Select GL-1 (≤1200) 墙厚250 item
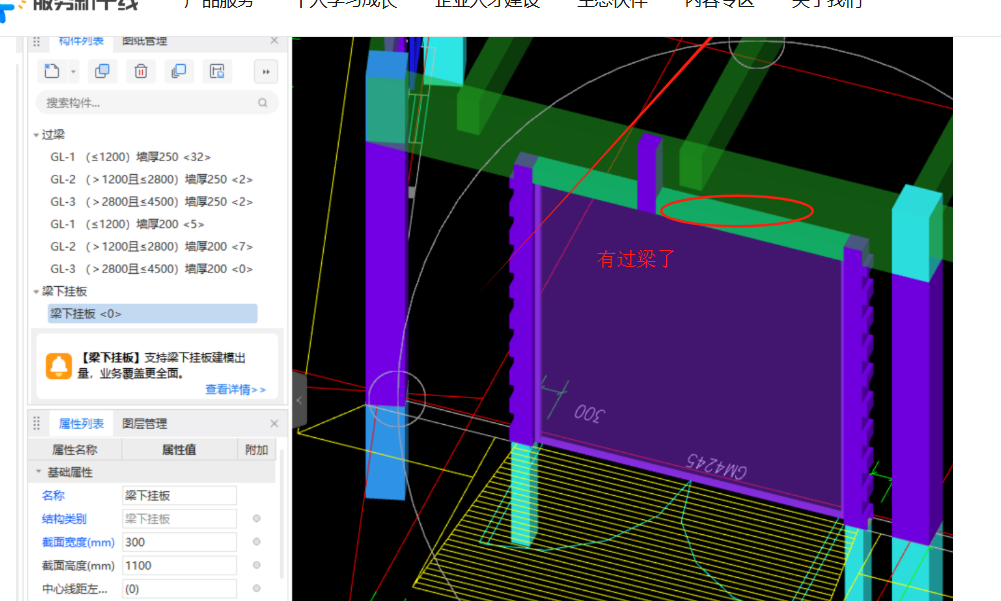 (130, 157)
